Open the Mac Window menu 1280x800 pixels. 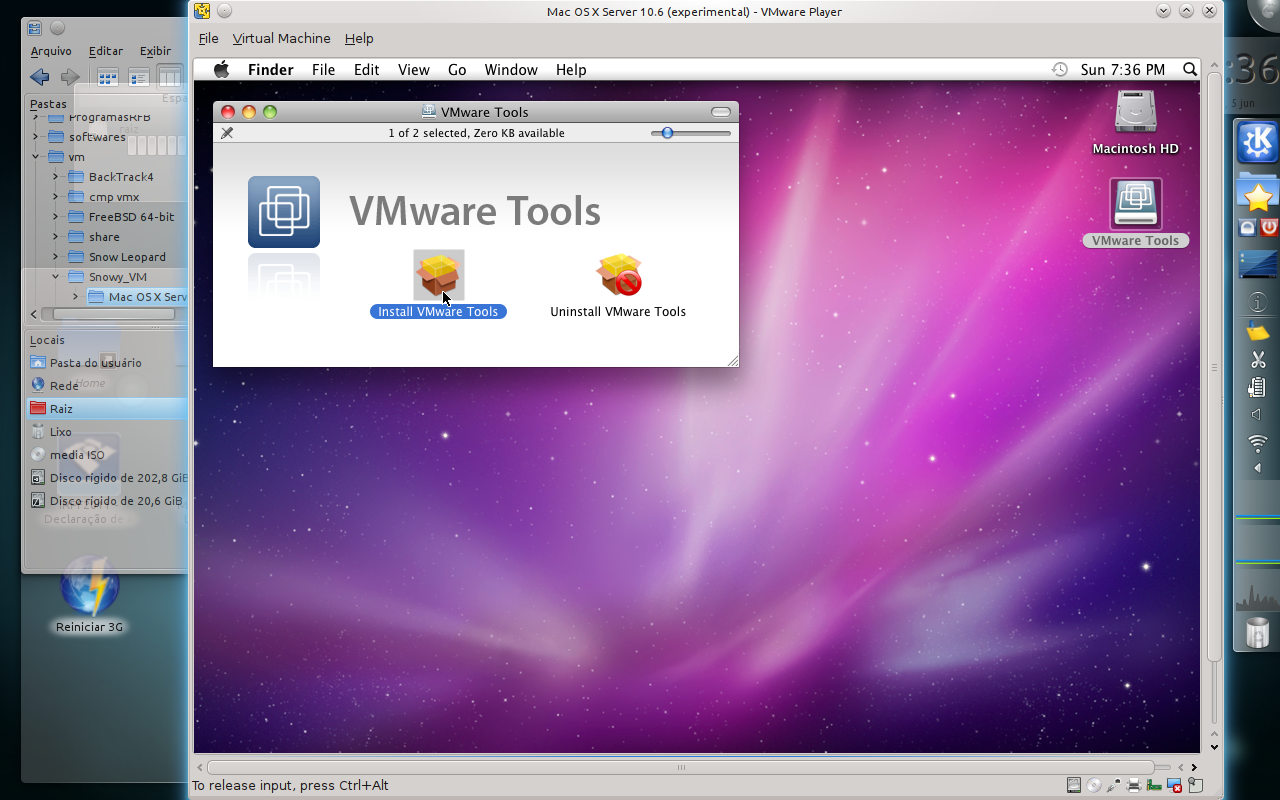coord(511,70)
